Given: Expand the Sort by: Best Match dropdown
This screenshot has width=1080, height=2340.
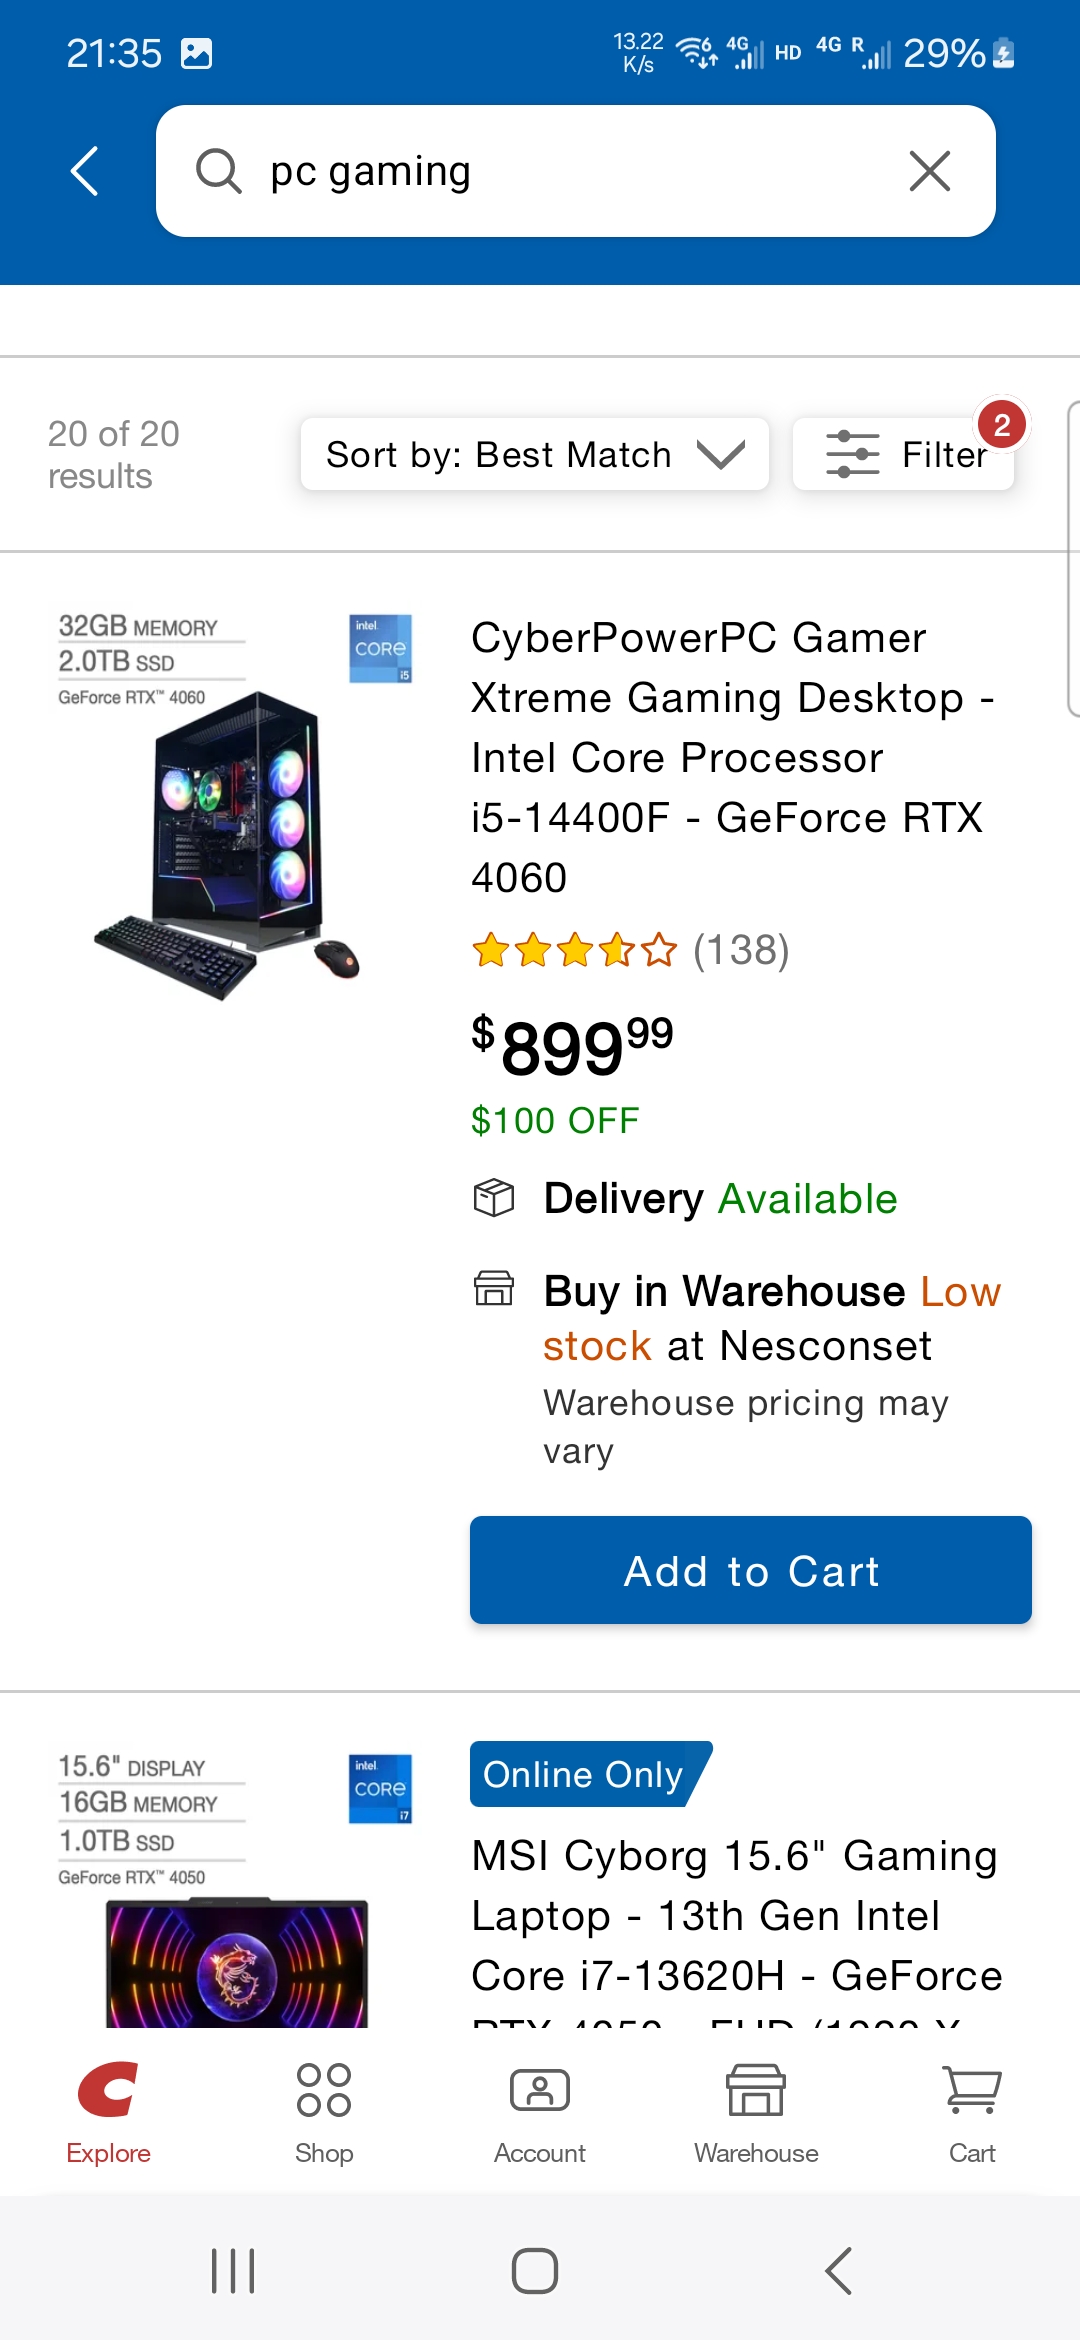Looking at the screenshot, I should 534,454.
